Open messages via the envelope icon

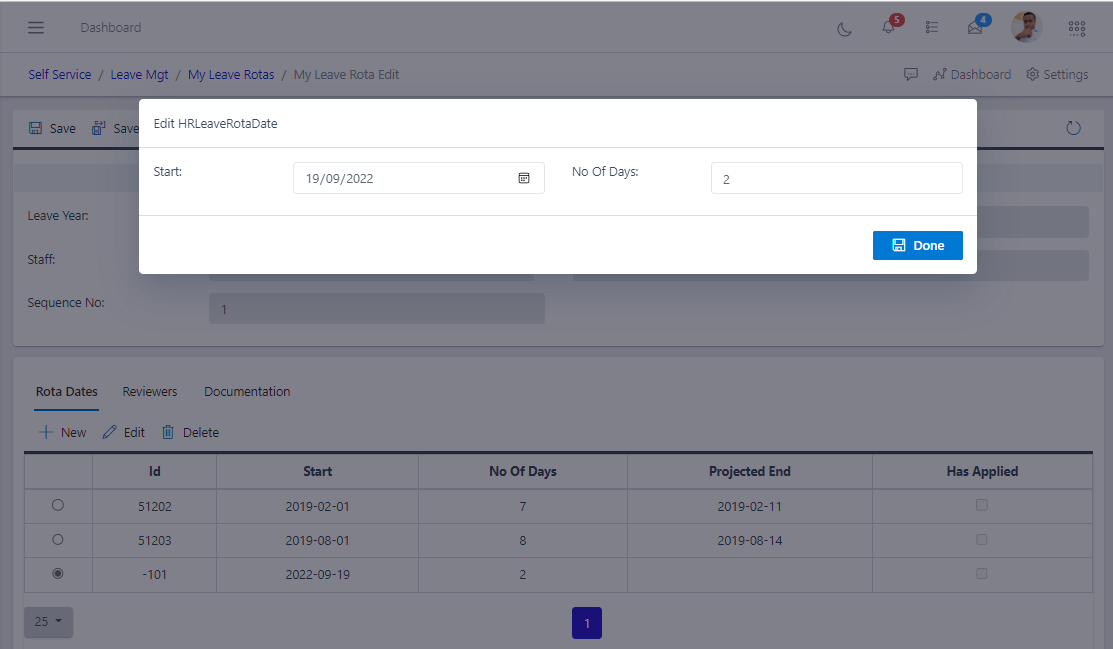click(975, 27)
